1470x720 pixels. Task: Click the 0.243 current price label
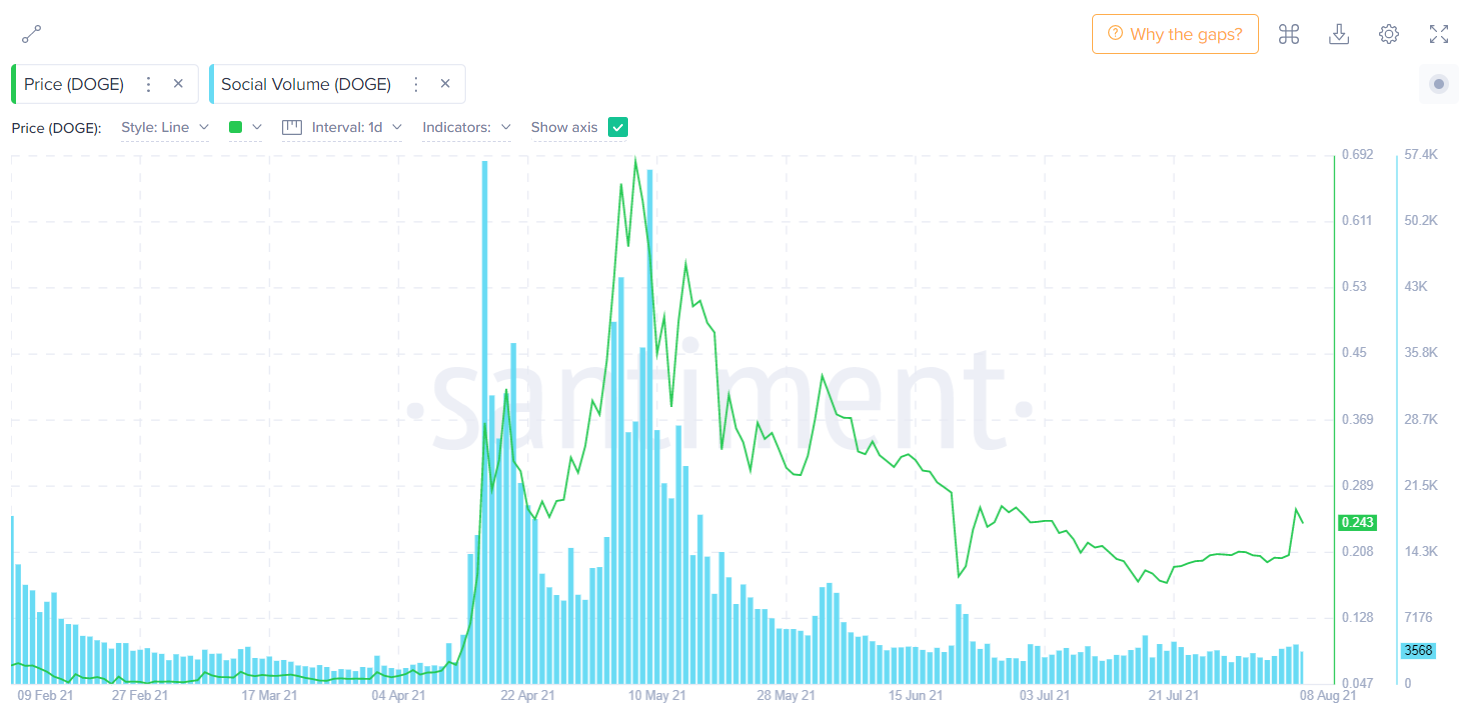point(1356,522)
